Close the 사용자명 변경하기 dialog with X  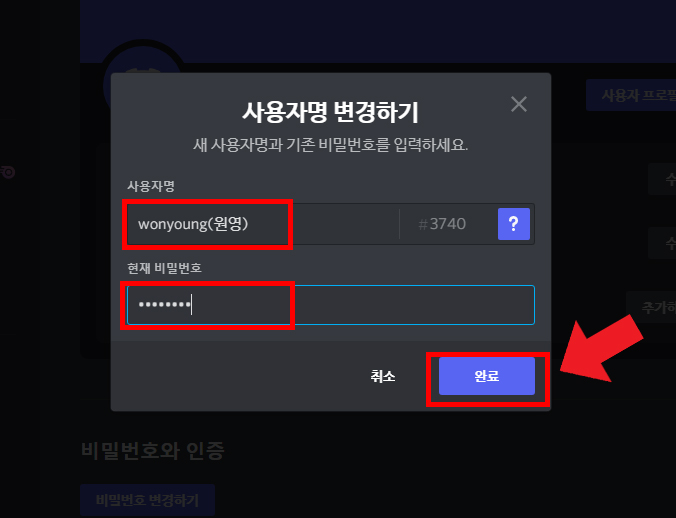pyautogui.click(x=519, y=104)
